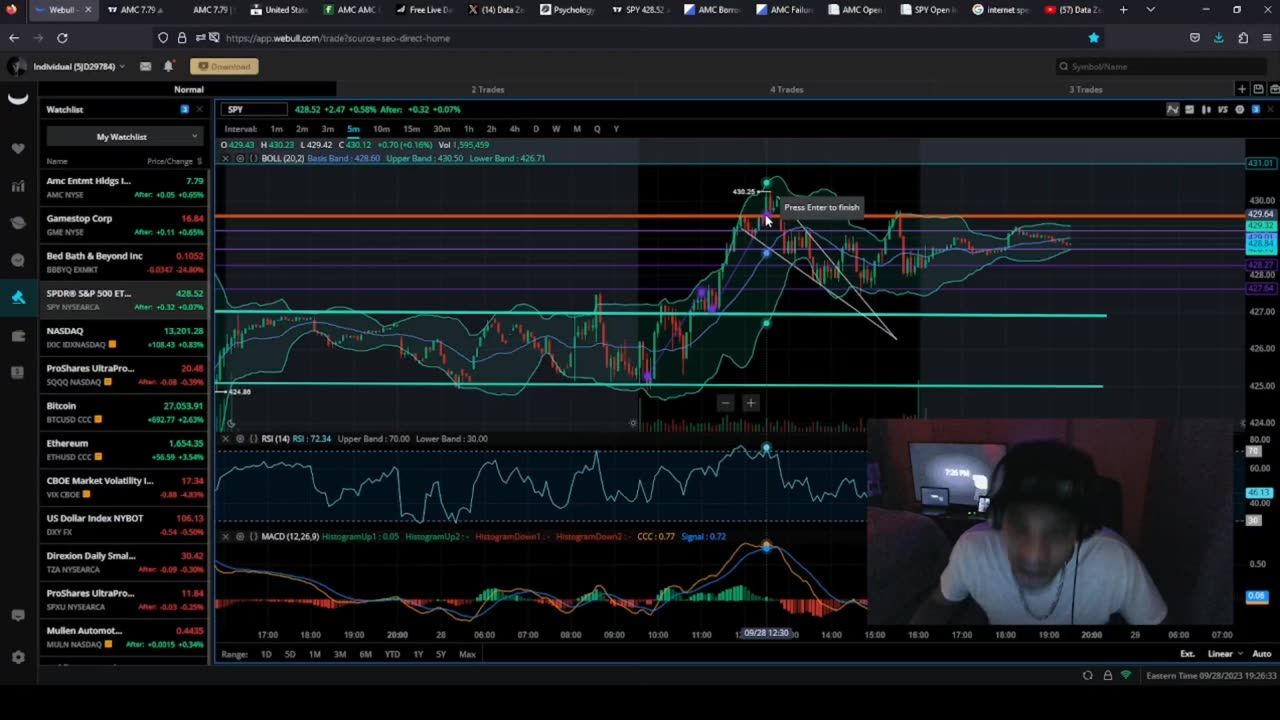
Task: Open the Webull home logo icon
Action: coord(18,99)
